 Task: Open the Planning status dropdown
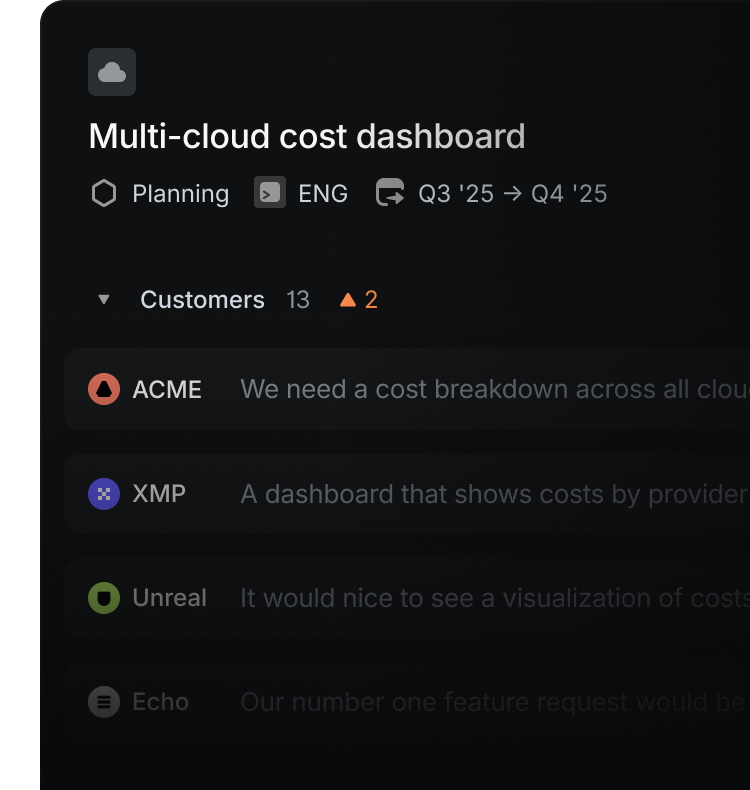(x=180, y=193)
